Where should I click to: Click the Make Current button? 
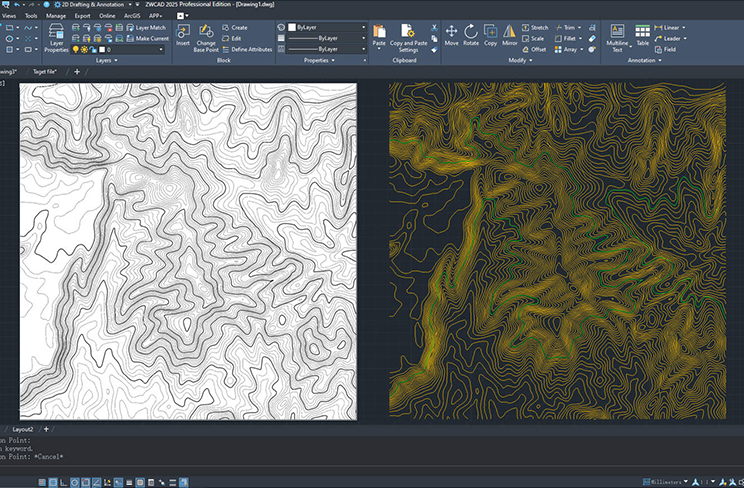click(146, 38)
